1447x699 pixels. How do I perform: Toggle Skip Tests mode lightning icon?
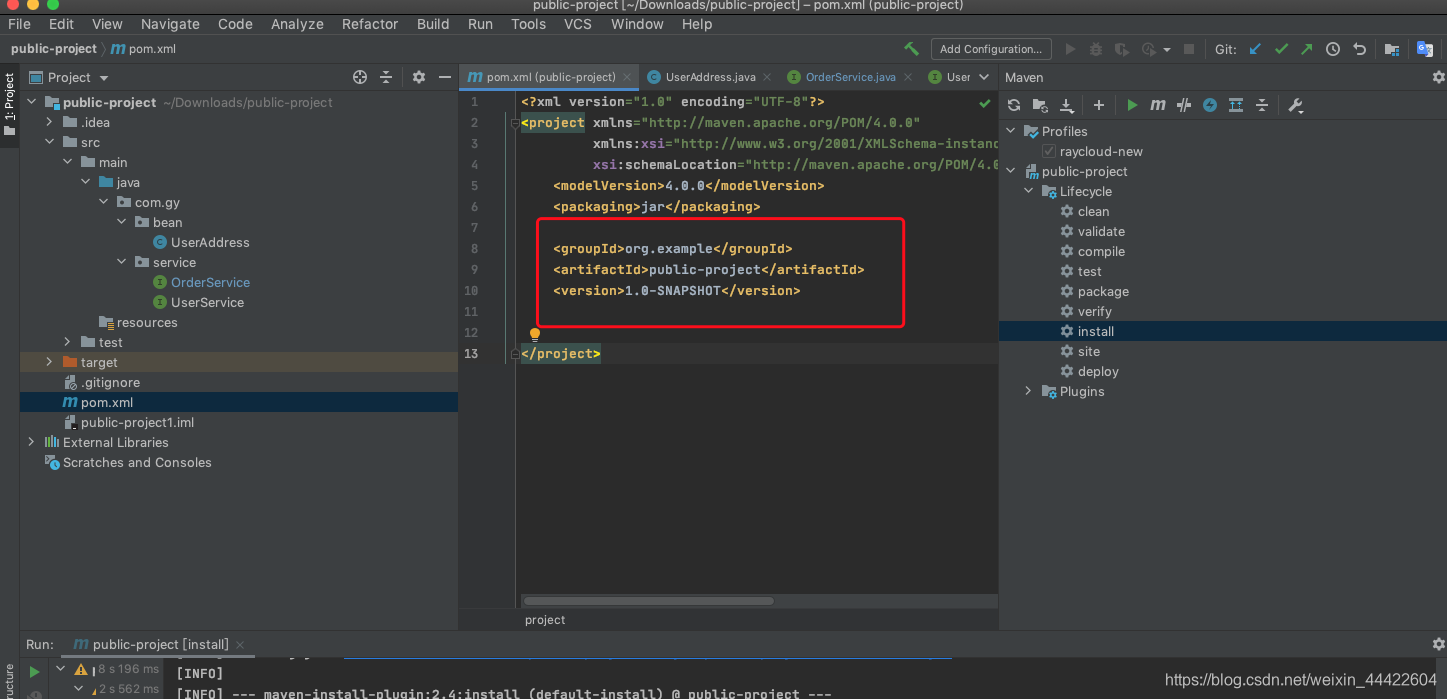(x=1210, y=105)
